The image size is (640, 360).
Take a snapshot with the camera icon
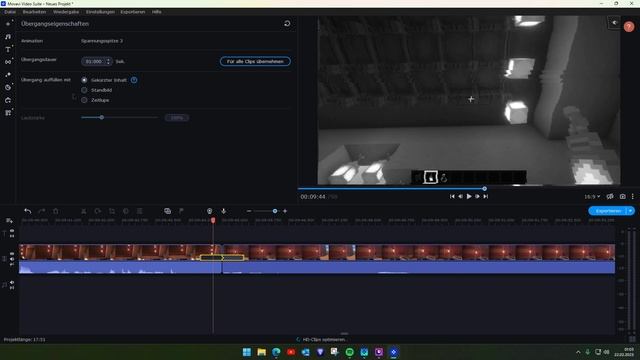[622, 196]
